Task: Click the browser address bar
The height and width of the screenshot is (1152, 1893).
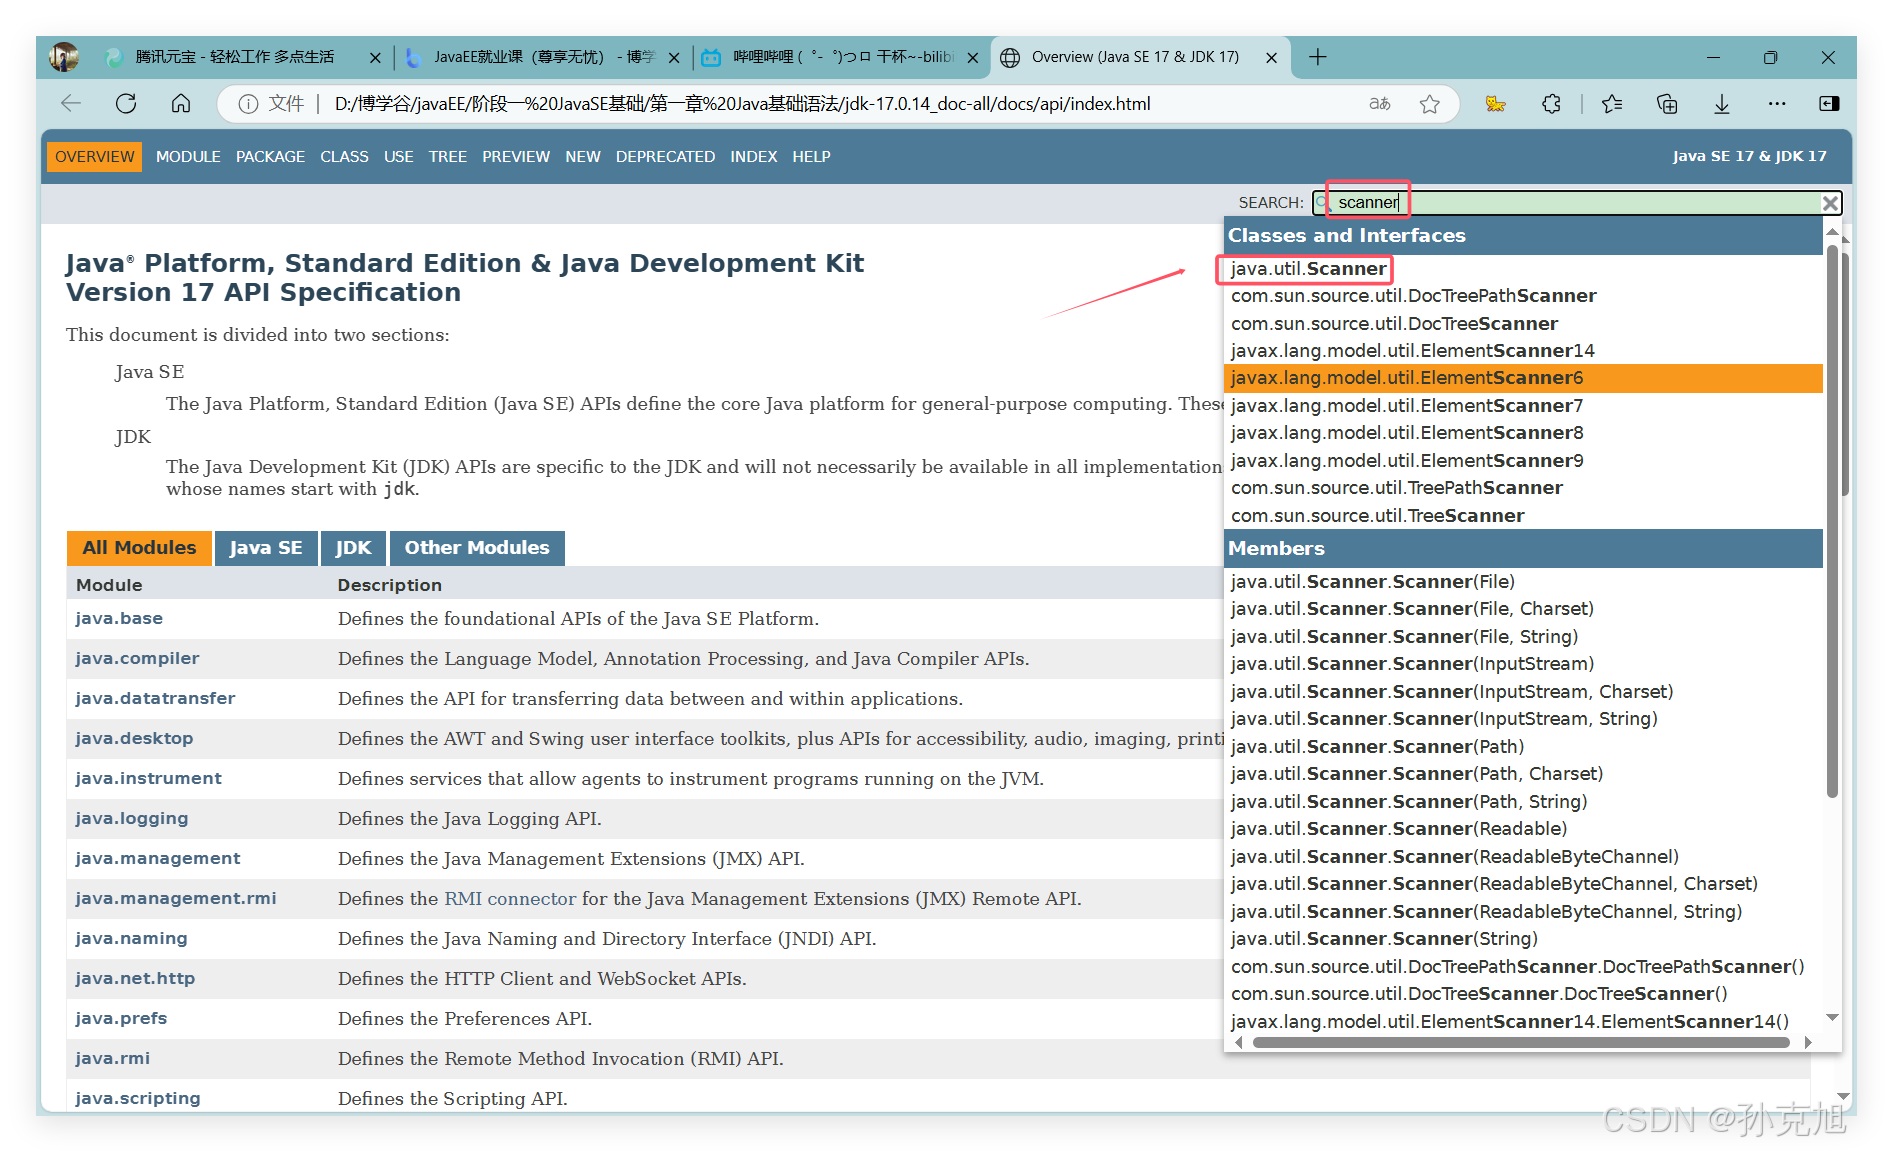Action: click(840, 104)
